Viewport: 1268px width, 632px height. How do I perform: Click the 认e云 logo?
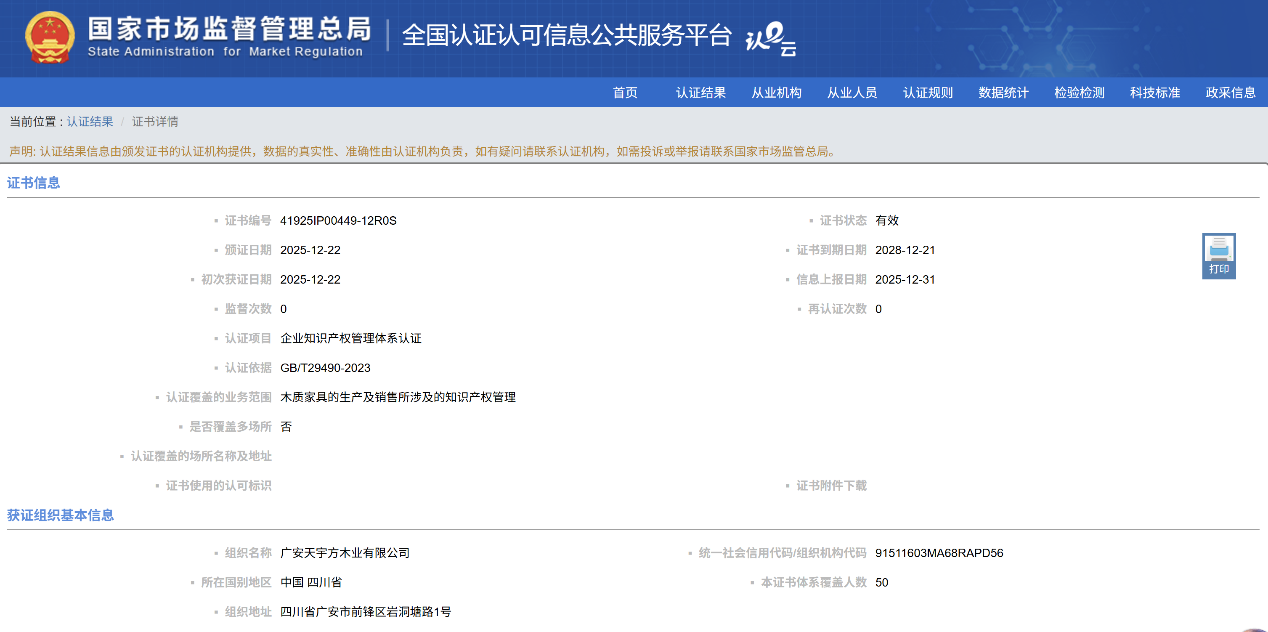click(771, 39)
